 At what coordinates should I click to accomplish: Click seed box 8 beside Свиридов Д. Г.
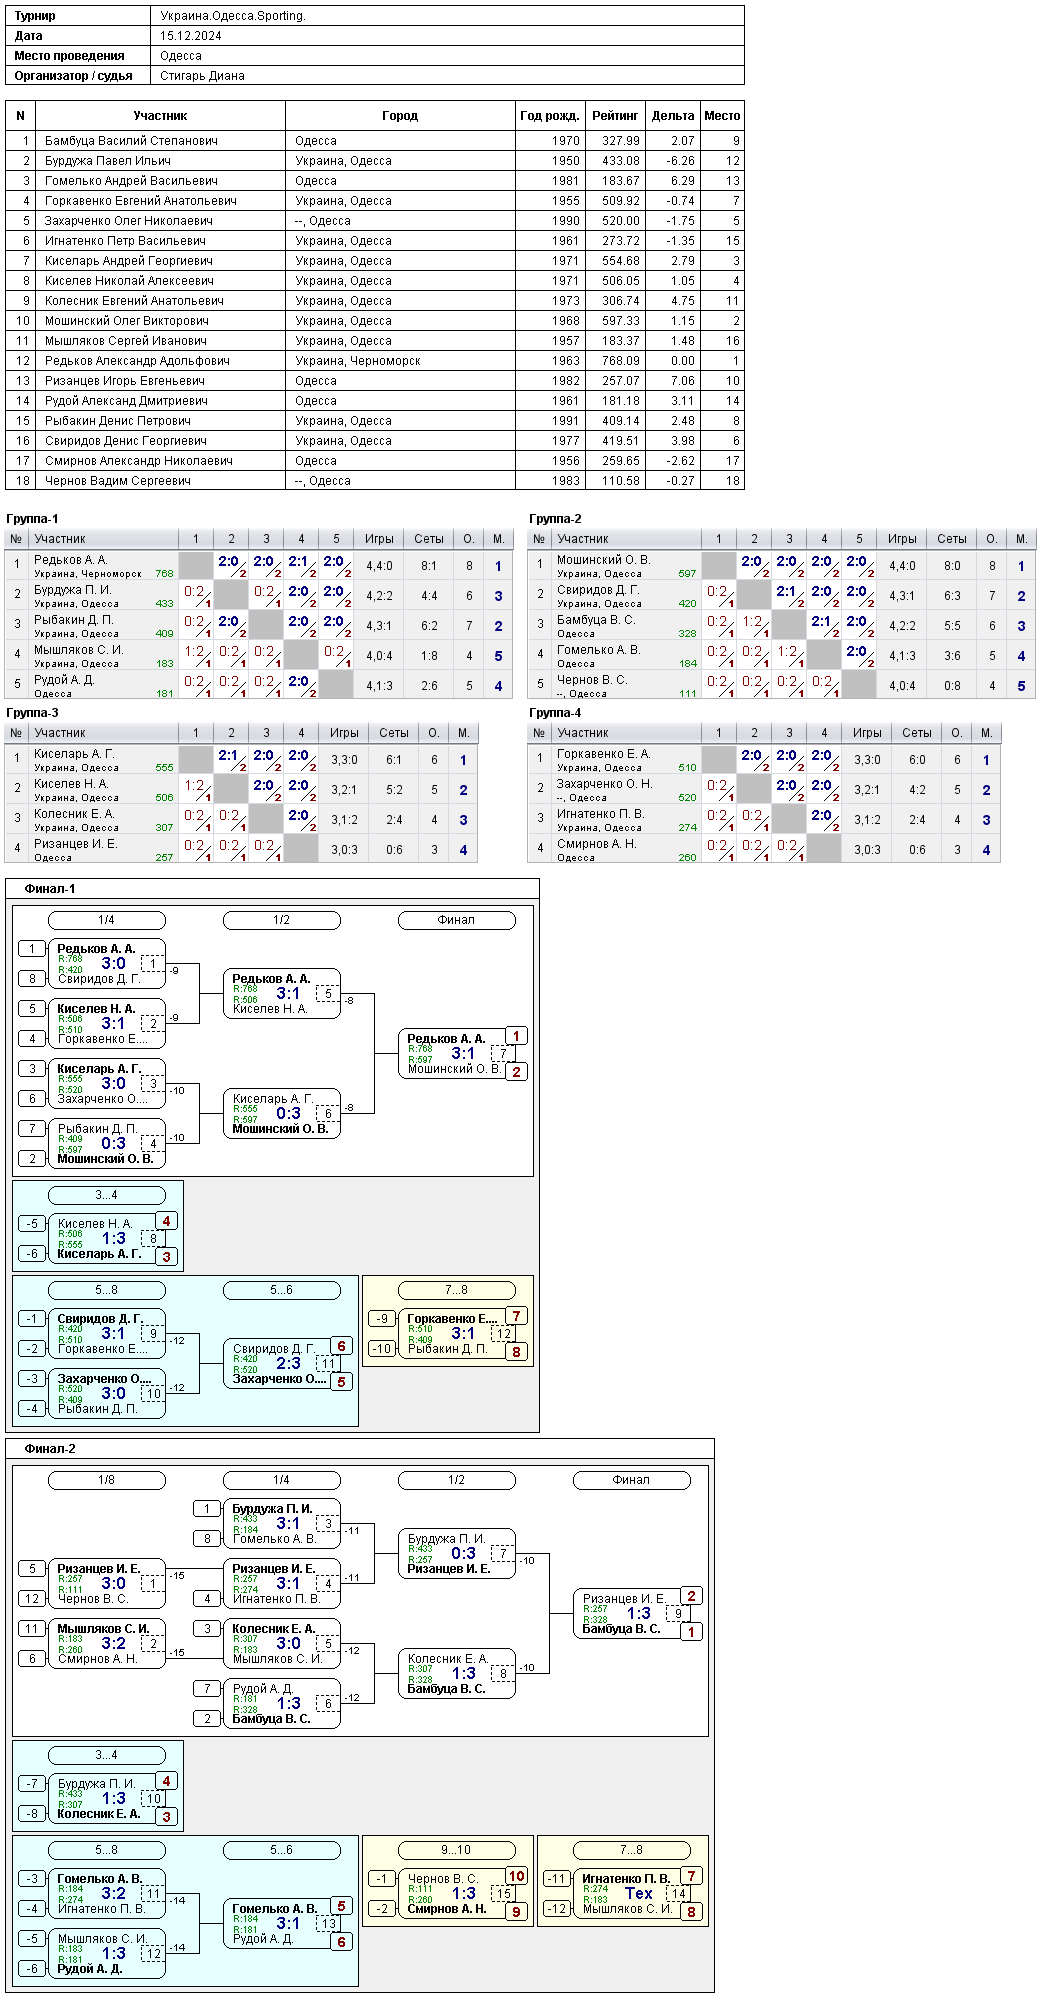(x=32, y=979)
